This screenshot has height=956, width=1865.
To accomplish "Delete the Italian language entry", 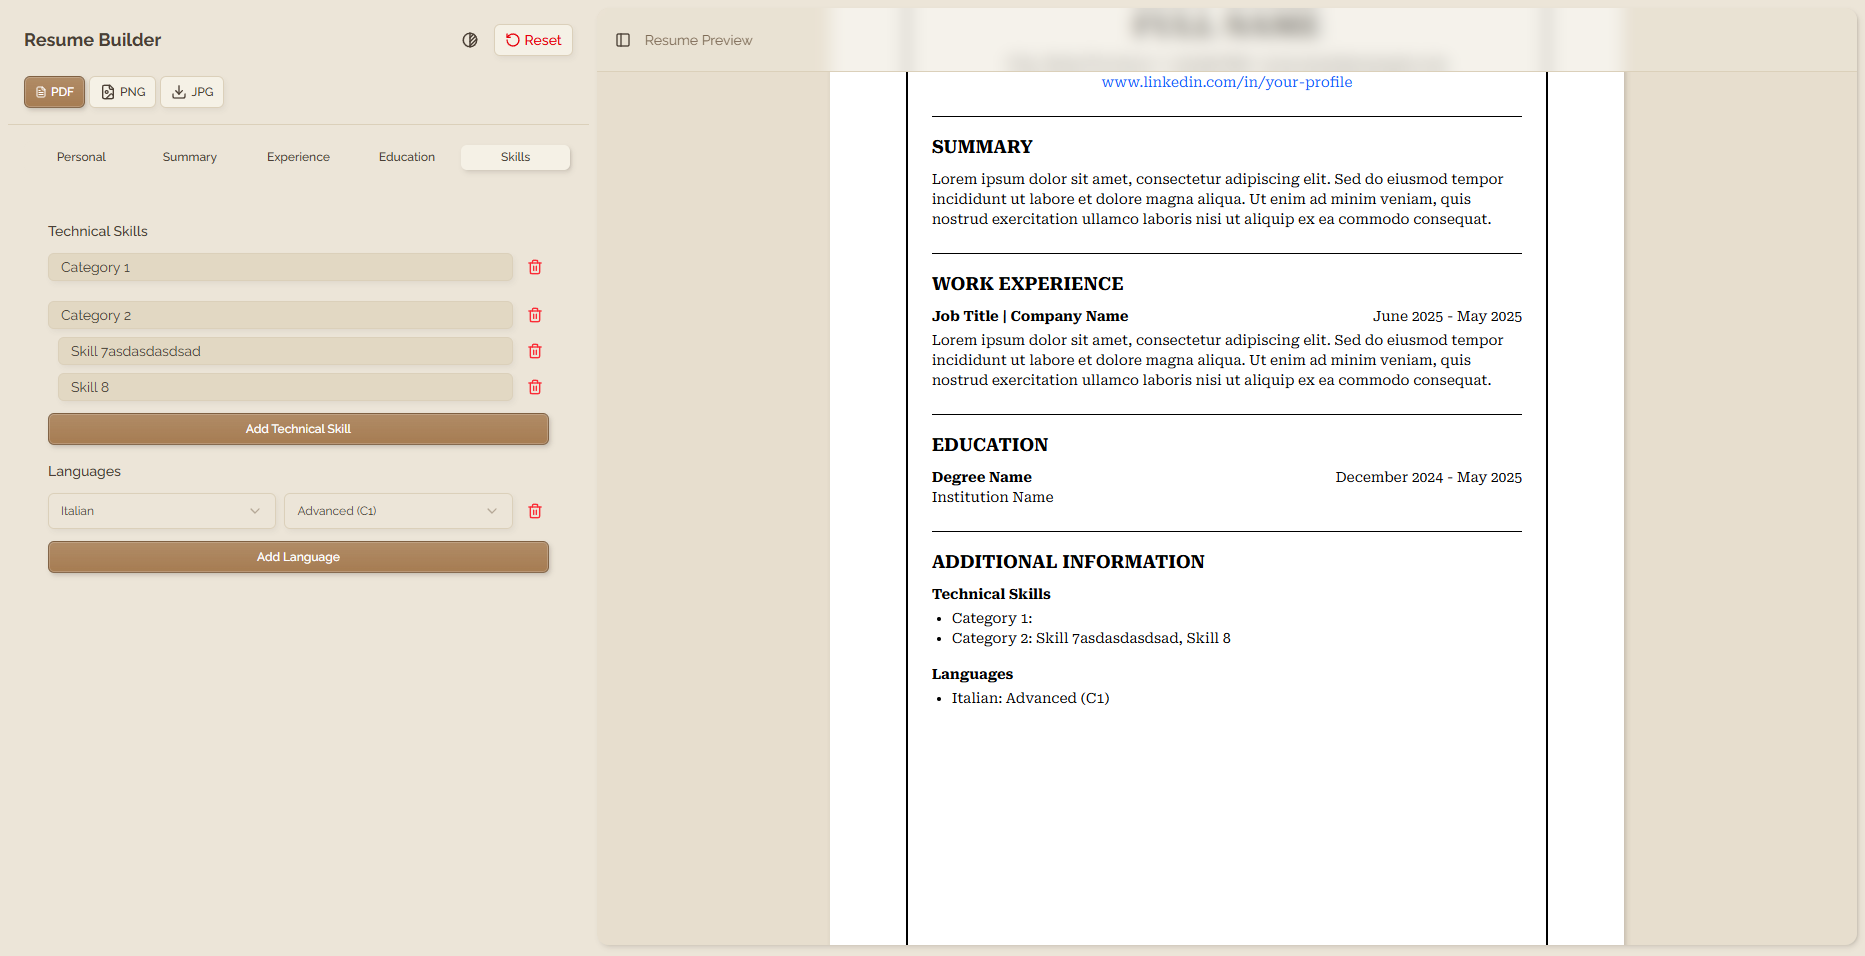I will tap(535, 511).
